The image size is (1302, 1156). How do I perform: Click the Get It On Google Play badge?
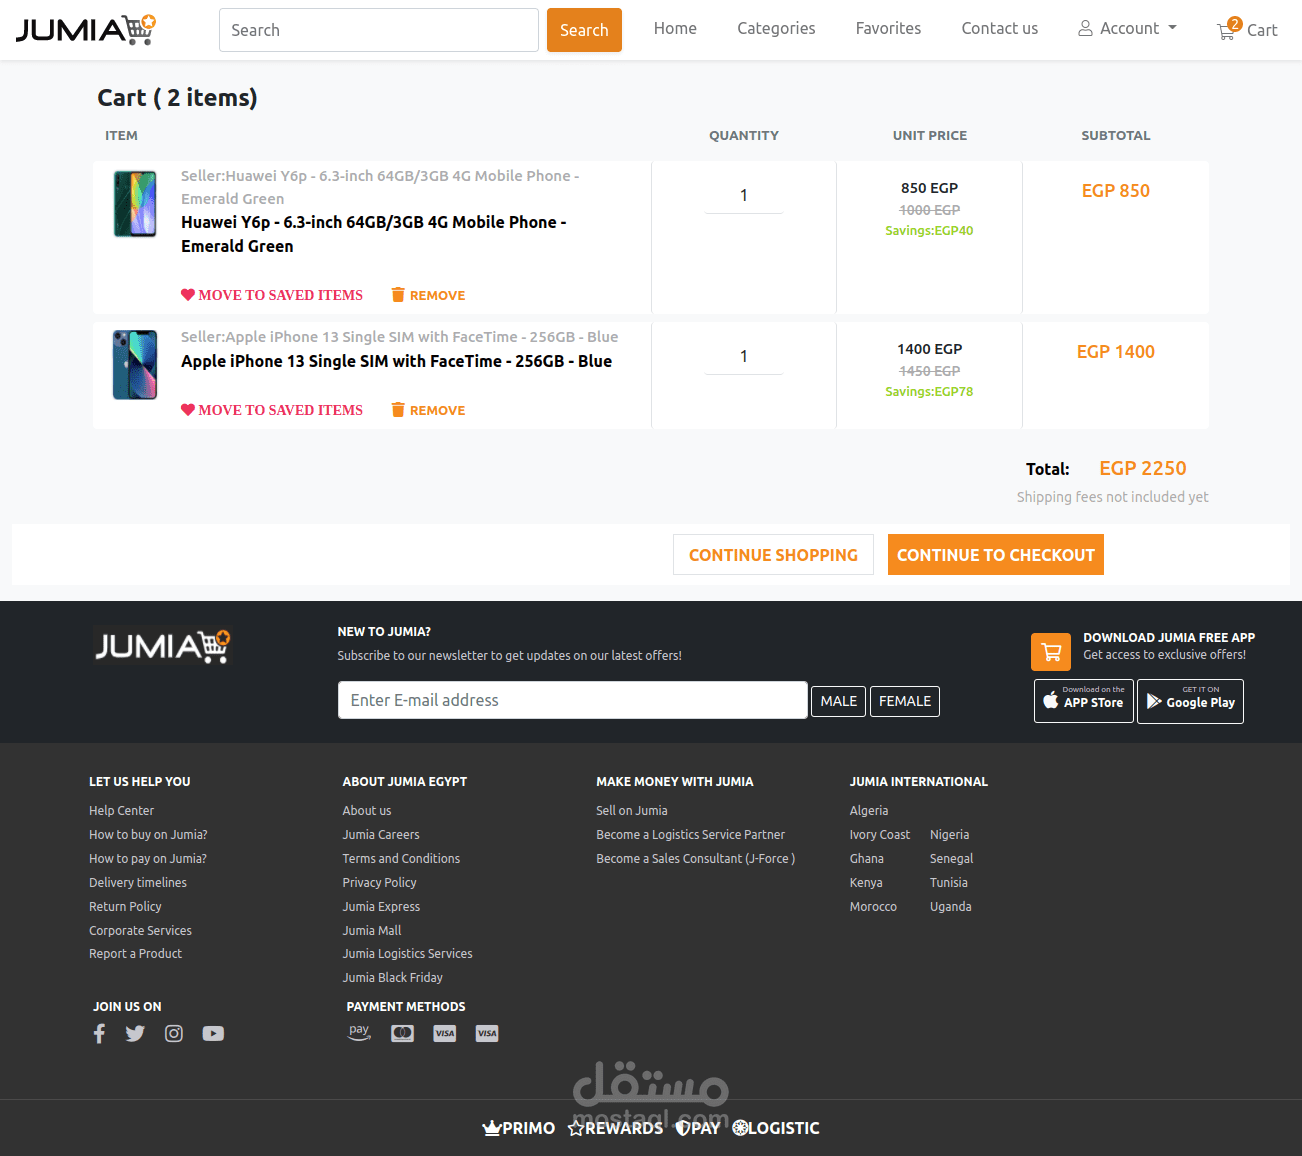(1190, 700)
